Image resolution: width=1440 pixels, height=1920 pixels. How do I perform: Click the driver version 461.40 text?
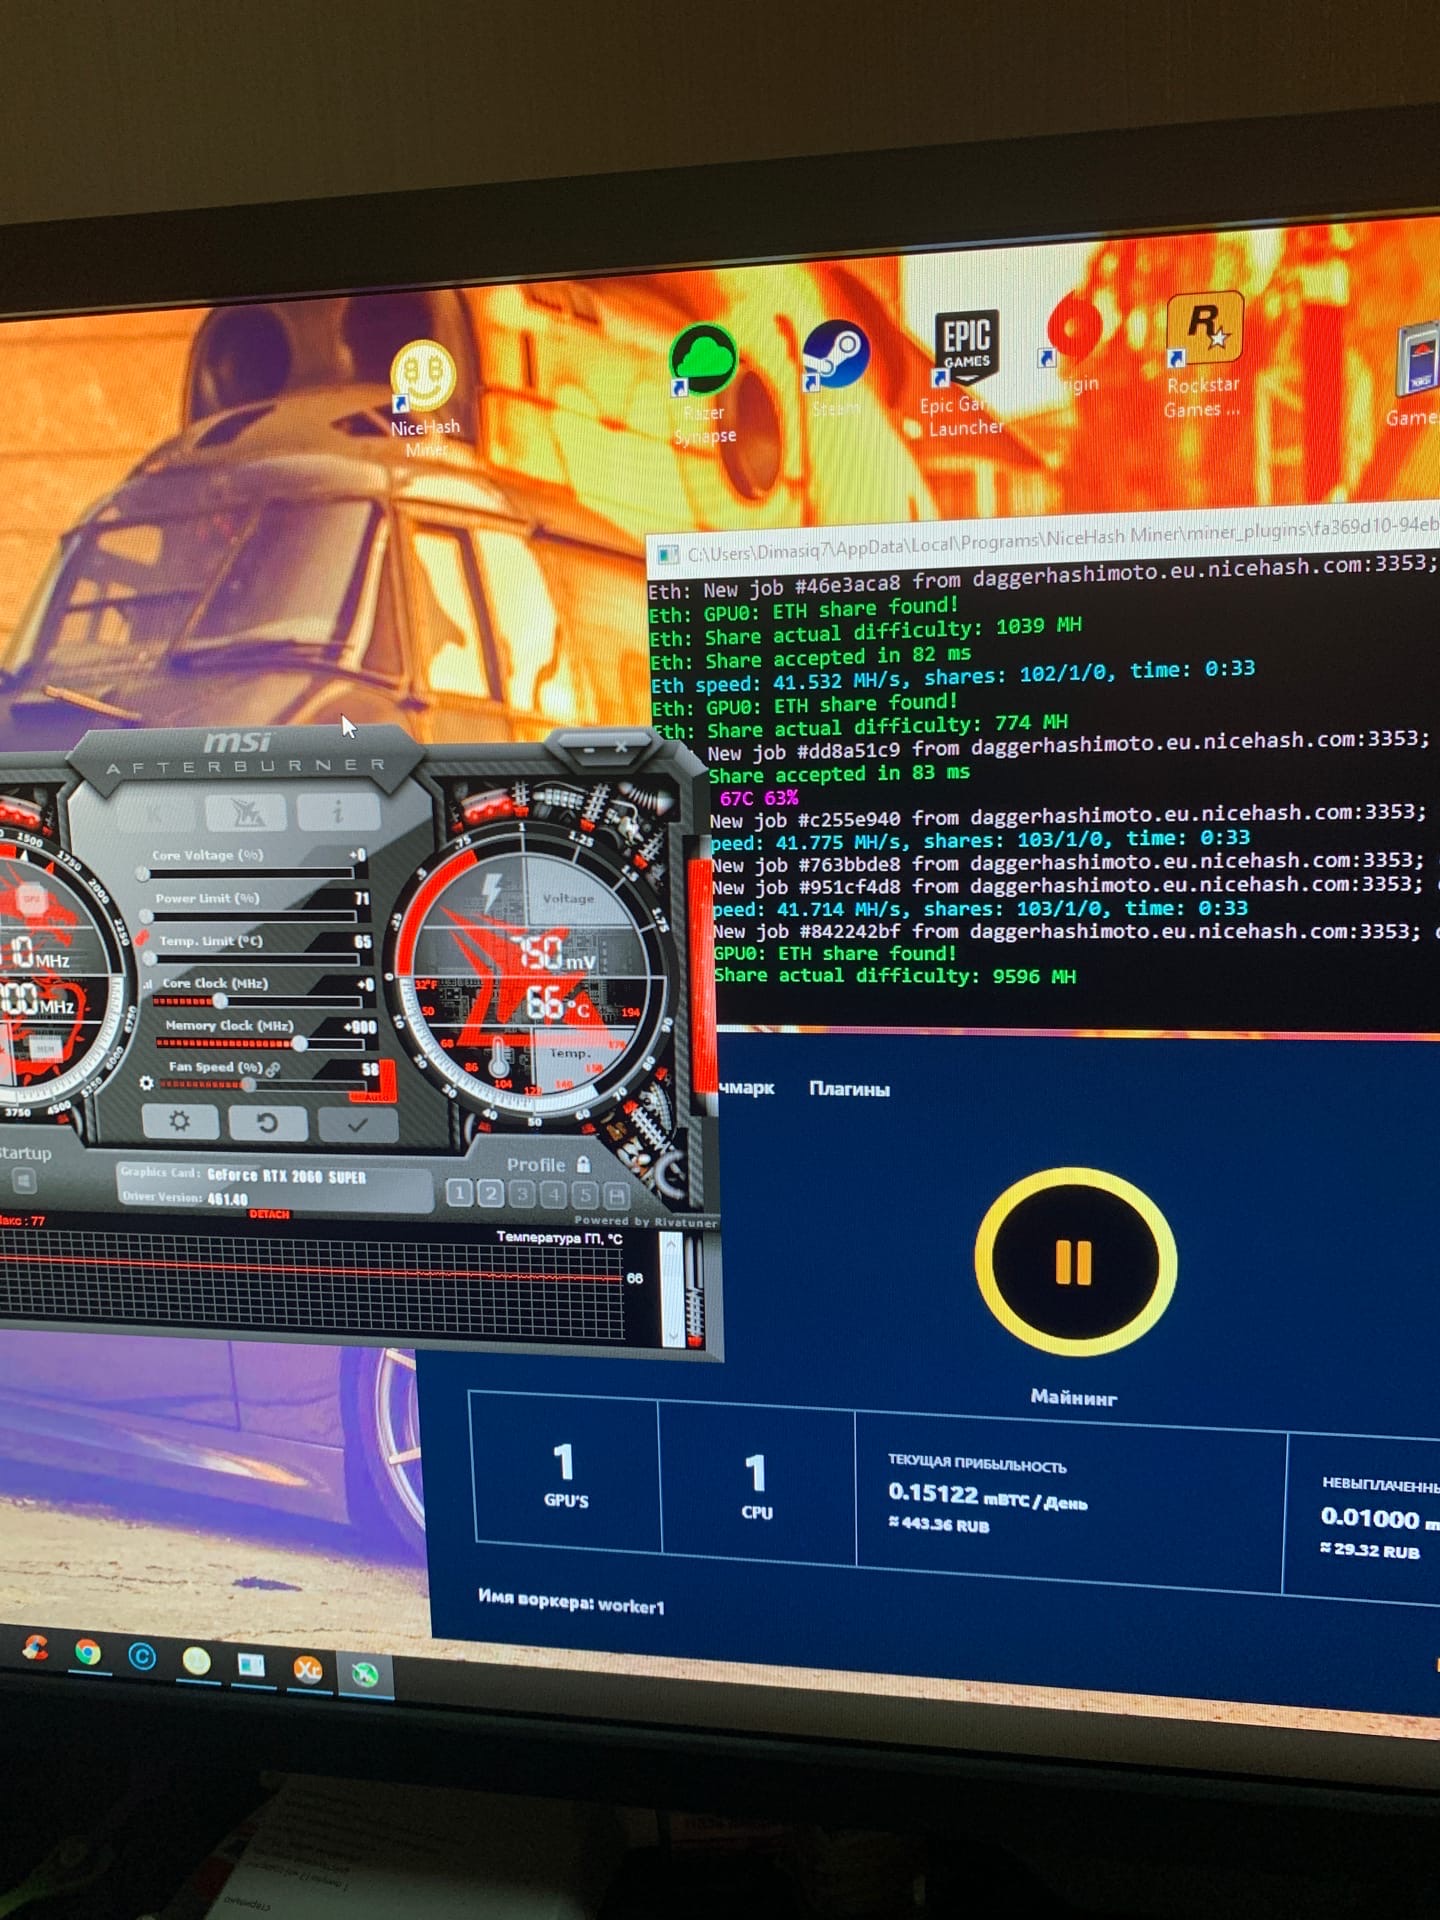pos(227,1199)
